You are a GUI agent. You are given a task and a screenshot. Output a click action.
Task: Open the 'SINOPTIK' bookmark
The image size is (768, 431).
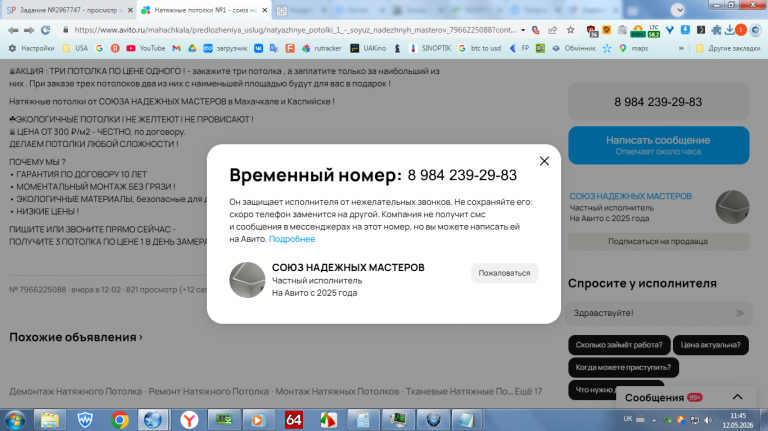pyautogui.click(x=431, y=48)
